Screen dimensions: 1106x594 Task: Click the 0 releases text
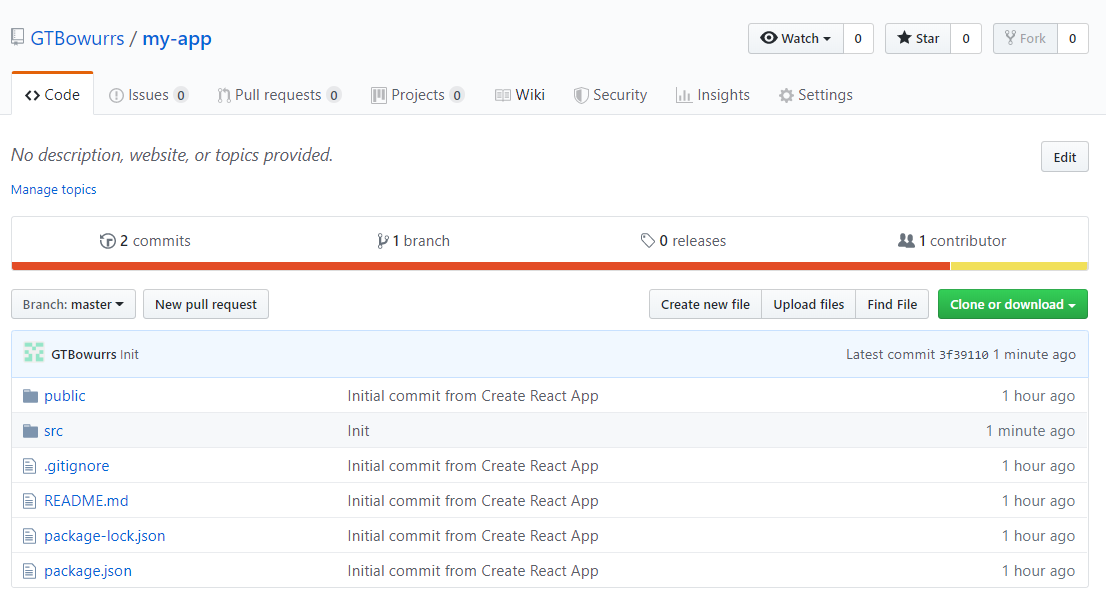point(693,241)
